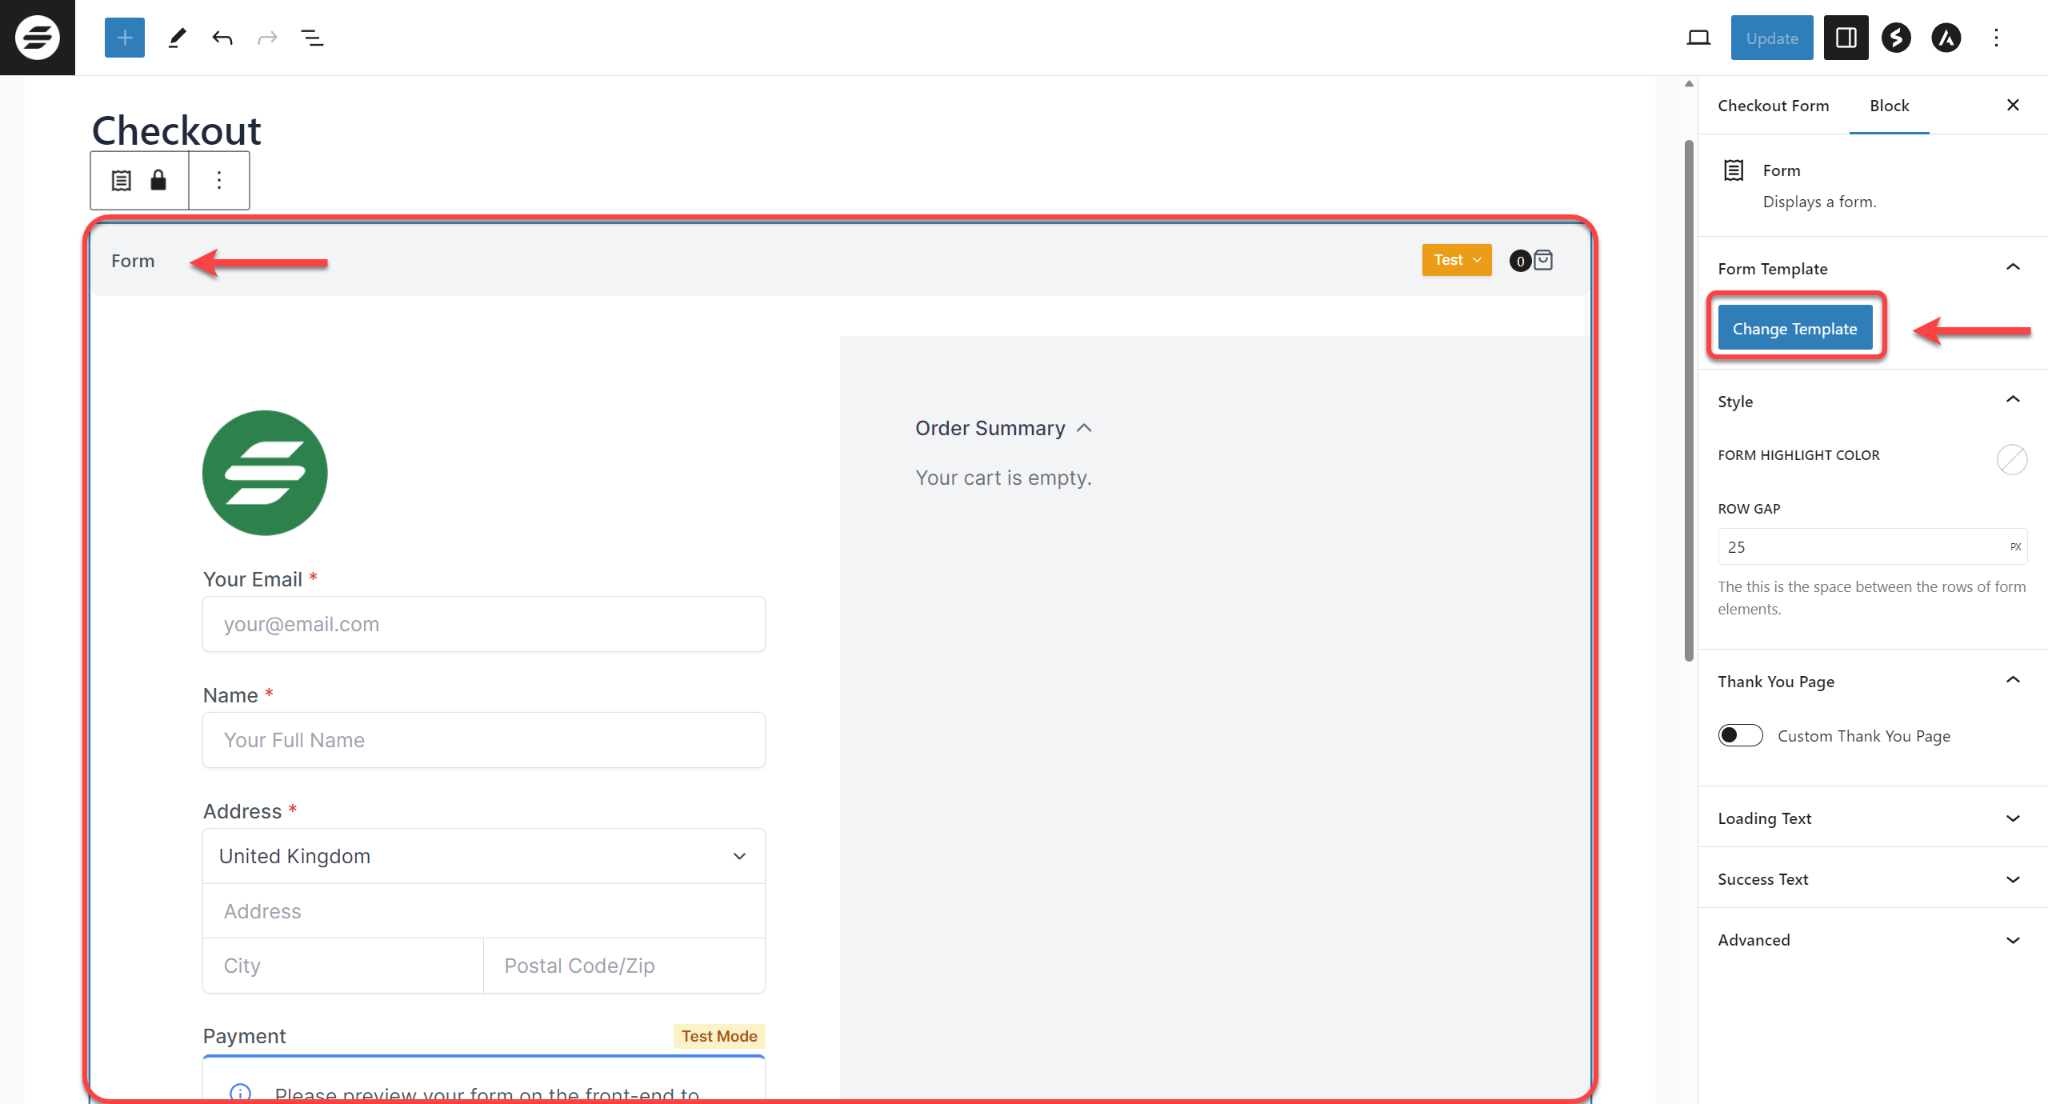Click the Update button in top bar
This screenshot has height=1104, width=2048.
click(1771, 38)
